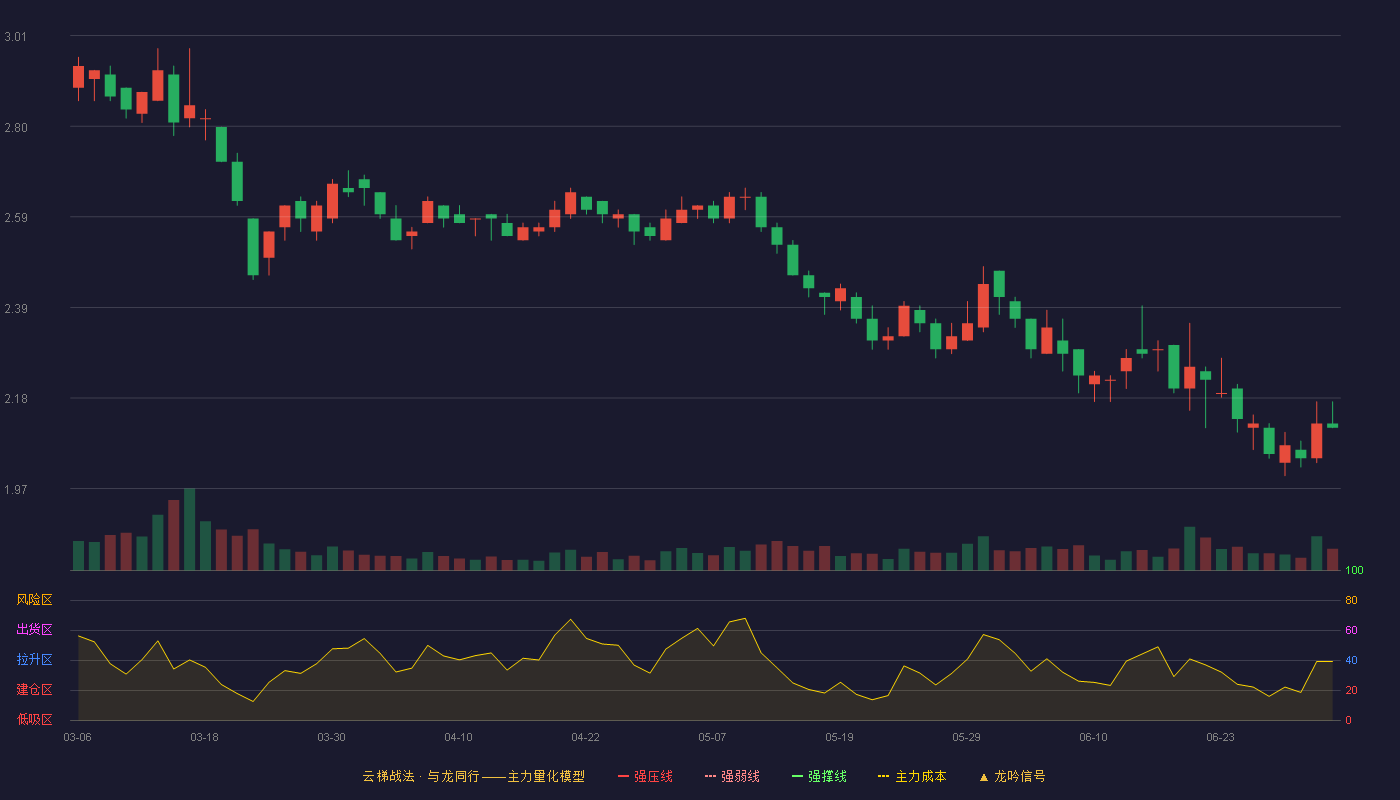1400x800 pixels.
Task: Toggle the 强弱线 legend series
Action: [732, 776]
